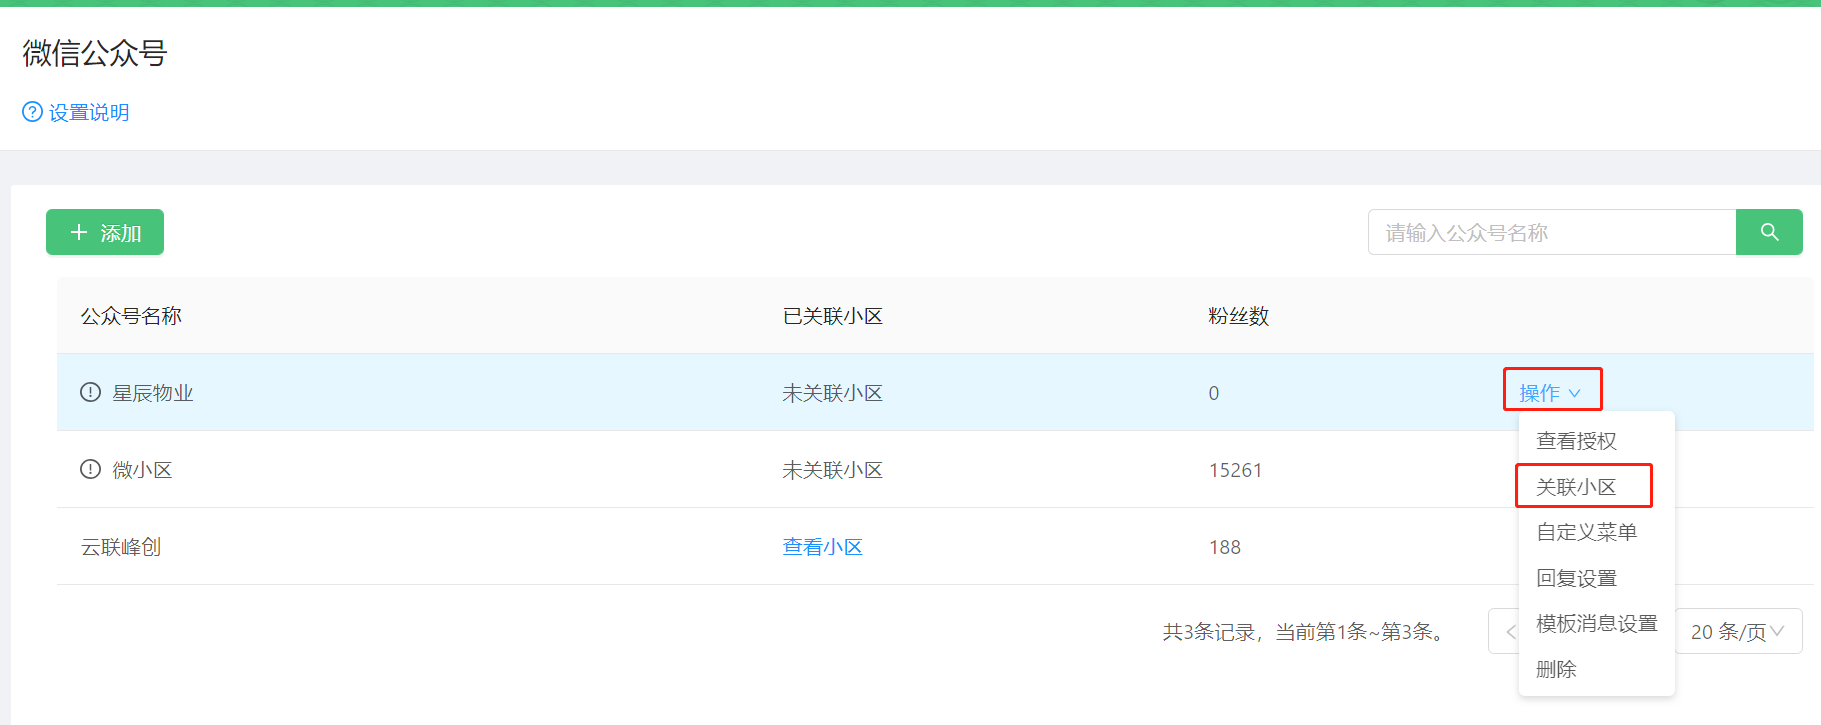The width and height of the screenshot is (1821, 725).
Task: Click the plus icon on 添加 button
Action: [x=79, y=232]
